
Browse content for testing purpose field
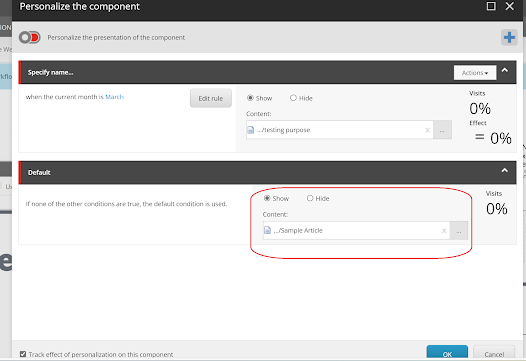[442, 130]
